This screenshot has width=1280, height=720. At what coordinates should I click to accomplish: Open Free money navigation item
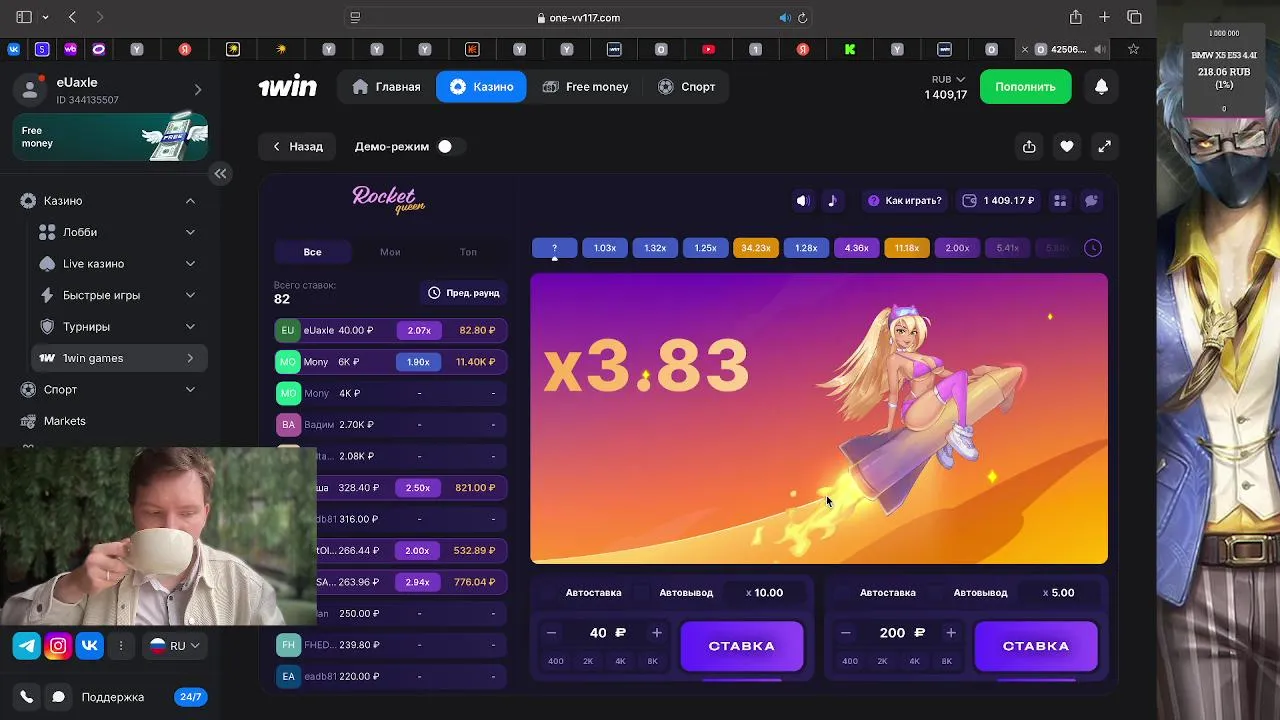(x=585, y=87)
